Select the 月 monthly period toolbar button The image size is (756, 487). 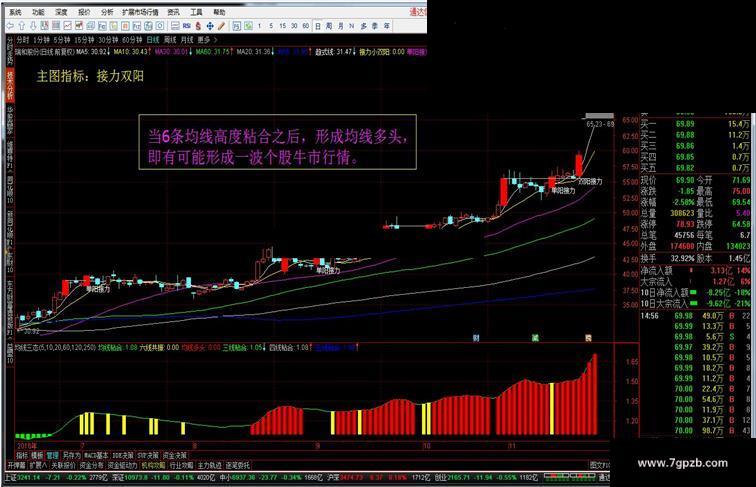click(x=340, y=26)
